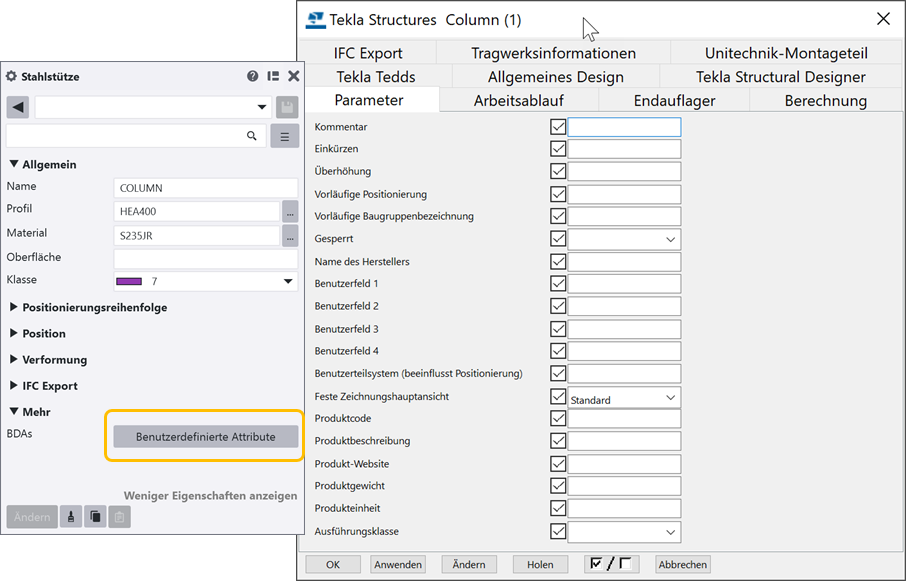Image resolution: width=906 pixels, height=581 pixels.
Task: Open the hamburger menu next to search
Action: pyautogui.click(x=285, y=136)
